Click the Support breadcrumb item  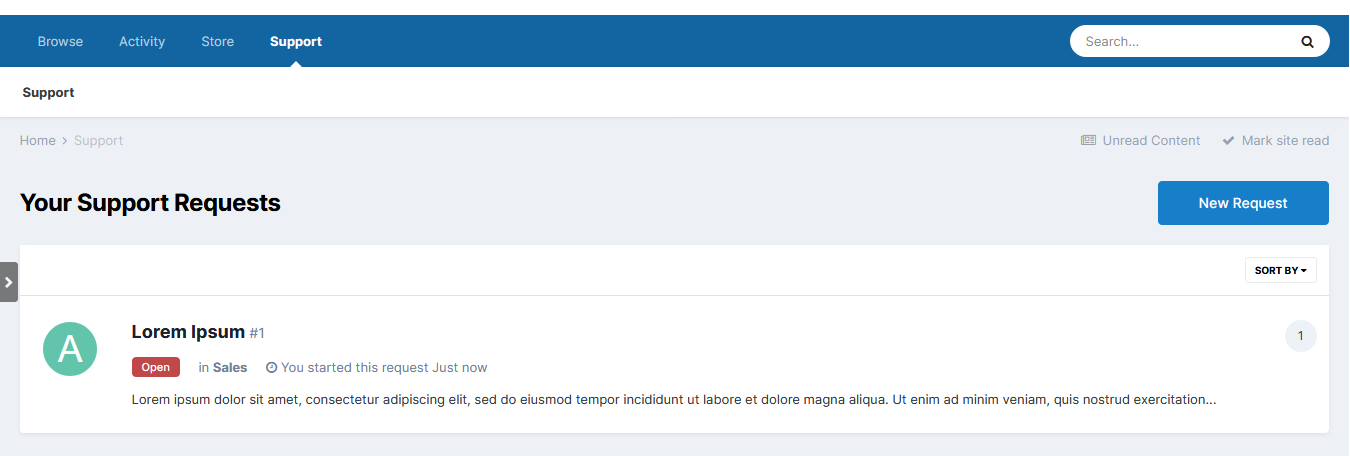(98, 141)
